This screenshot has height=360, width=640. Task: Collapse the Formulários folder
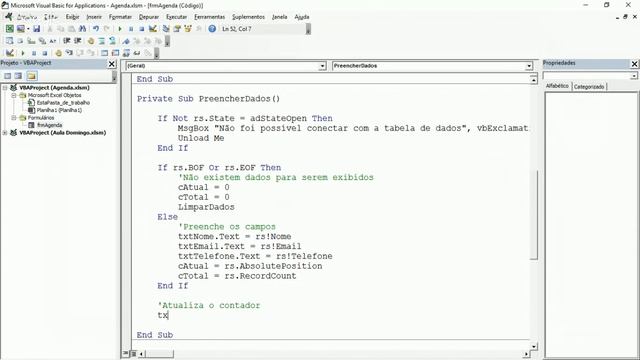[13, 118]
